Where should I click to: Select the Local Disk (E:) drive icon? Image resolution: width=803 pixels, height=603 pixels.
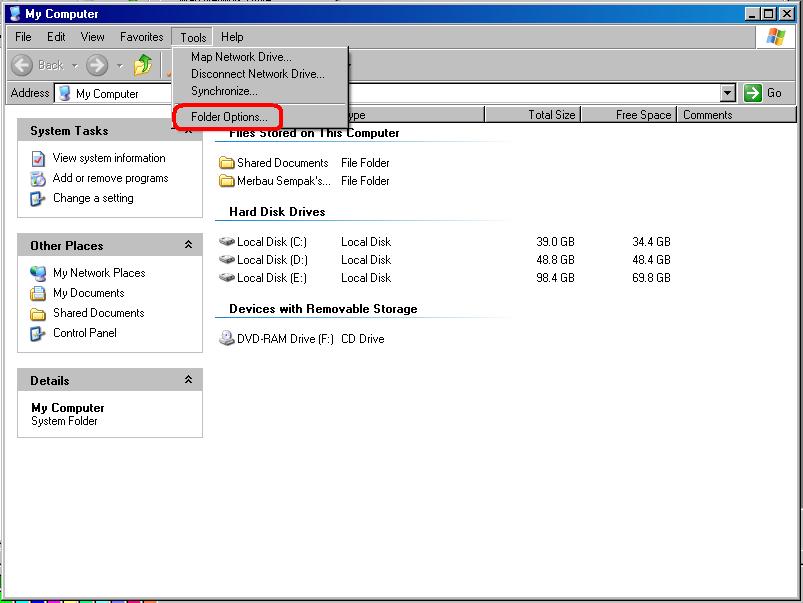(227, 277)
